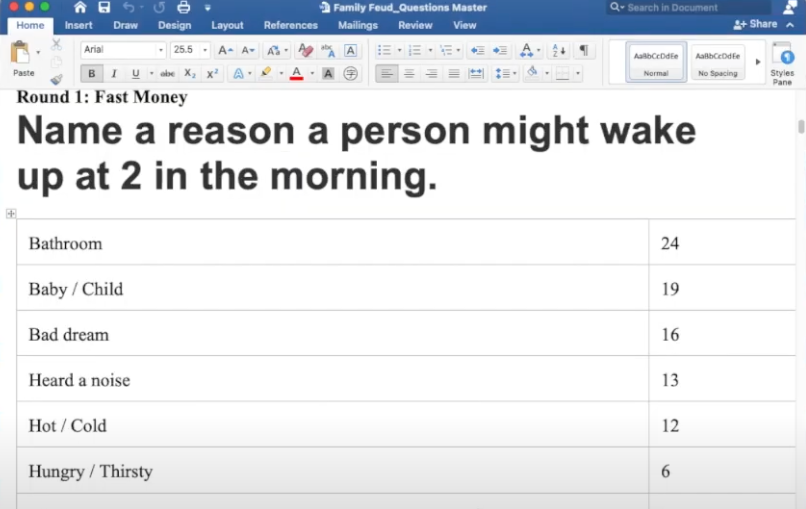This screenshot has width=806, height=509.
Task: Open the Design tab
Action: tap(174, 25)
